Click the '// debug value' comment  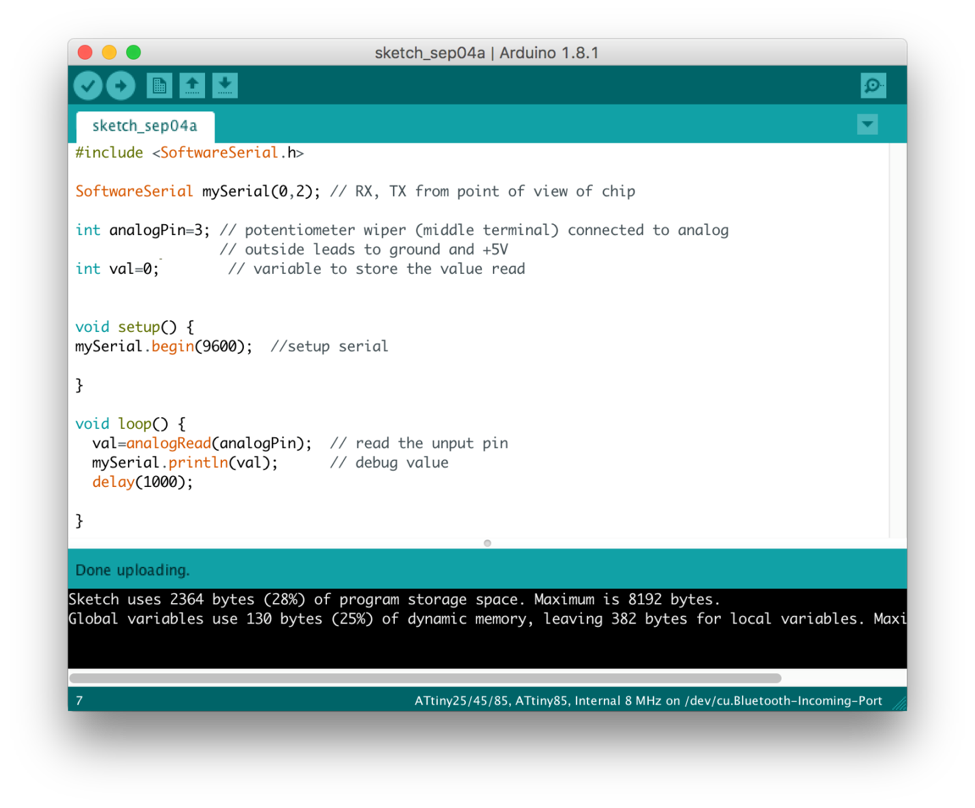click(x=389, y=462)
